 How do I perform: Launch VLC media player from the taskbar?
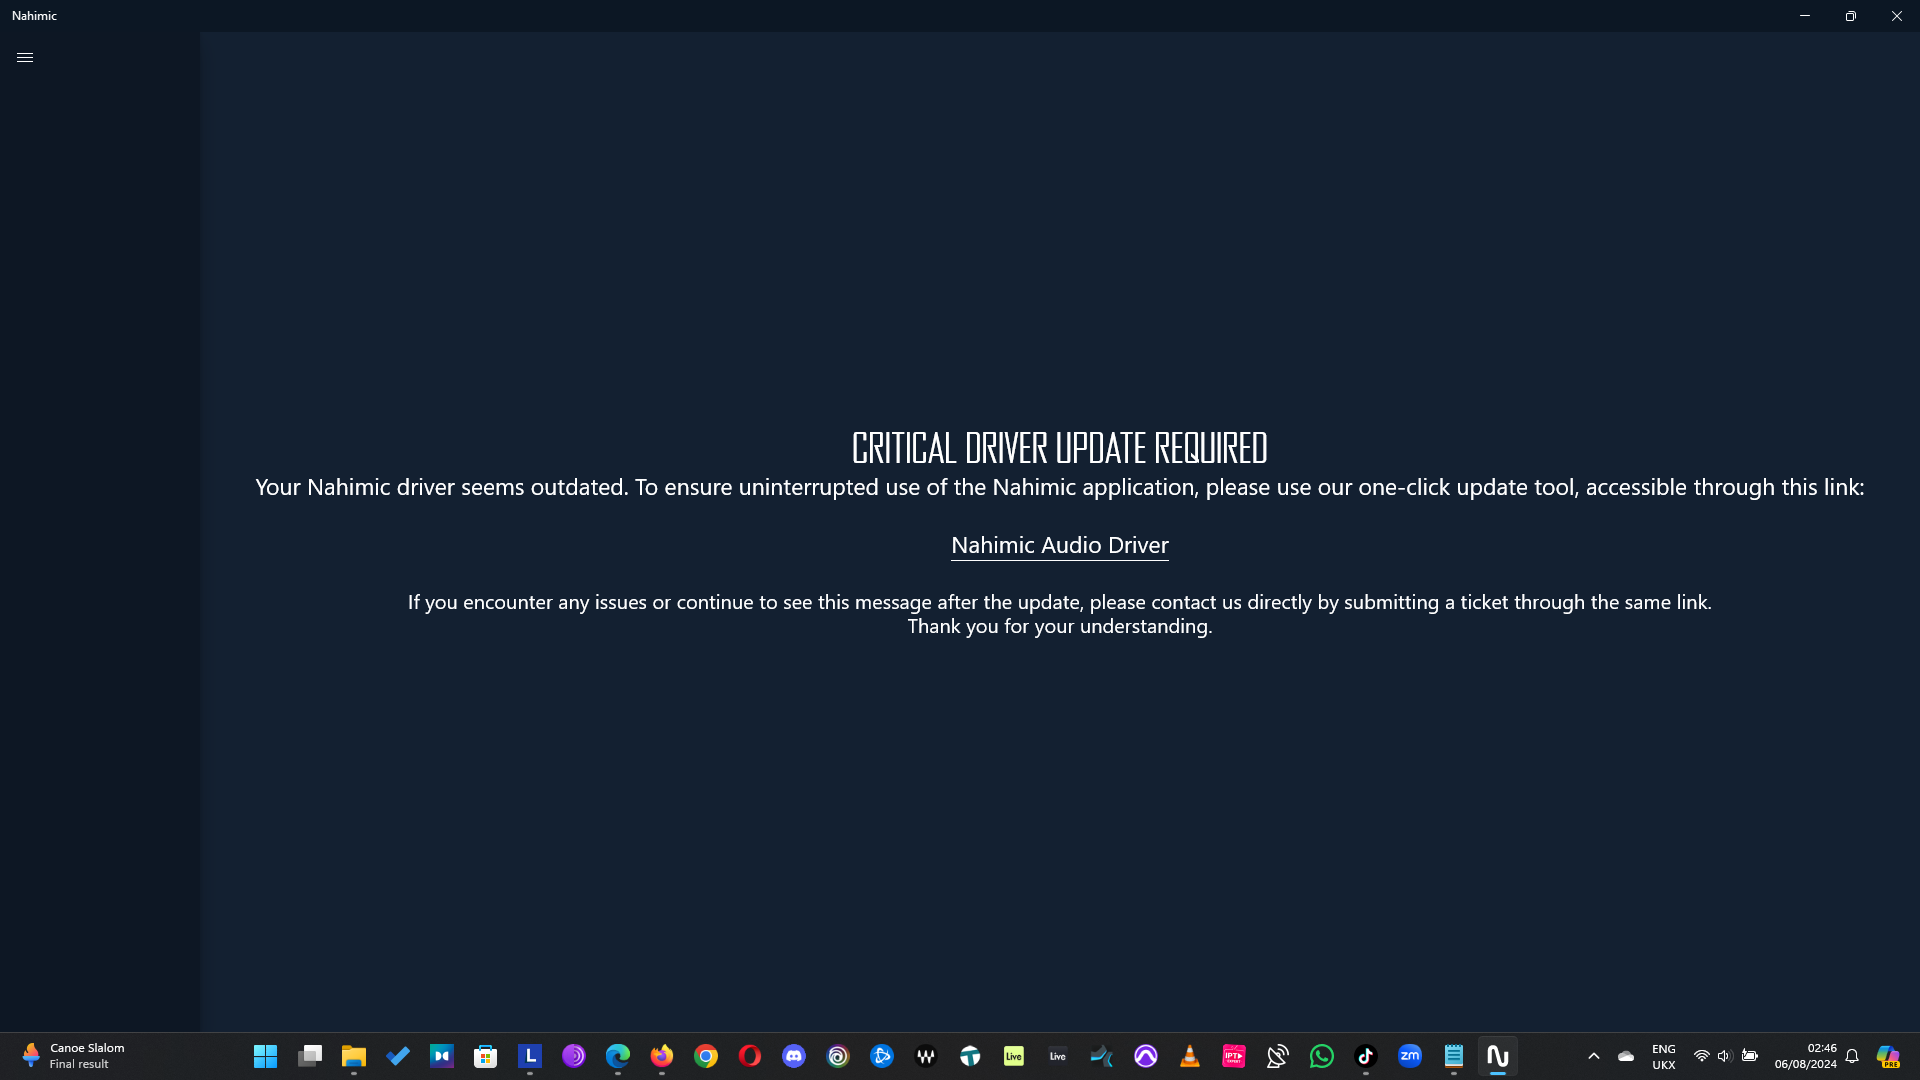(1189, 1056)
